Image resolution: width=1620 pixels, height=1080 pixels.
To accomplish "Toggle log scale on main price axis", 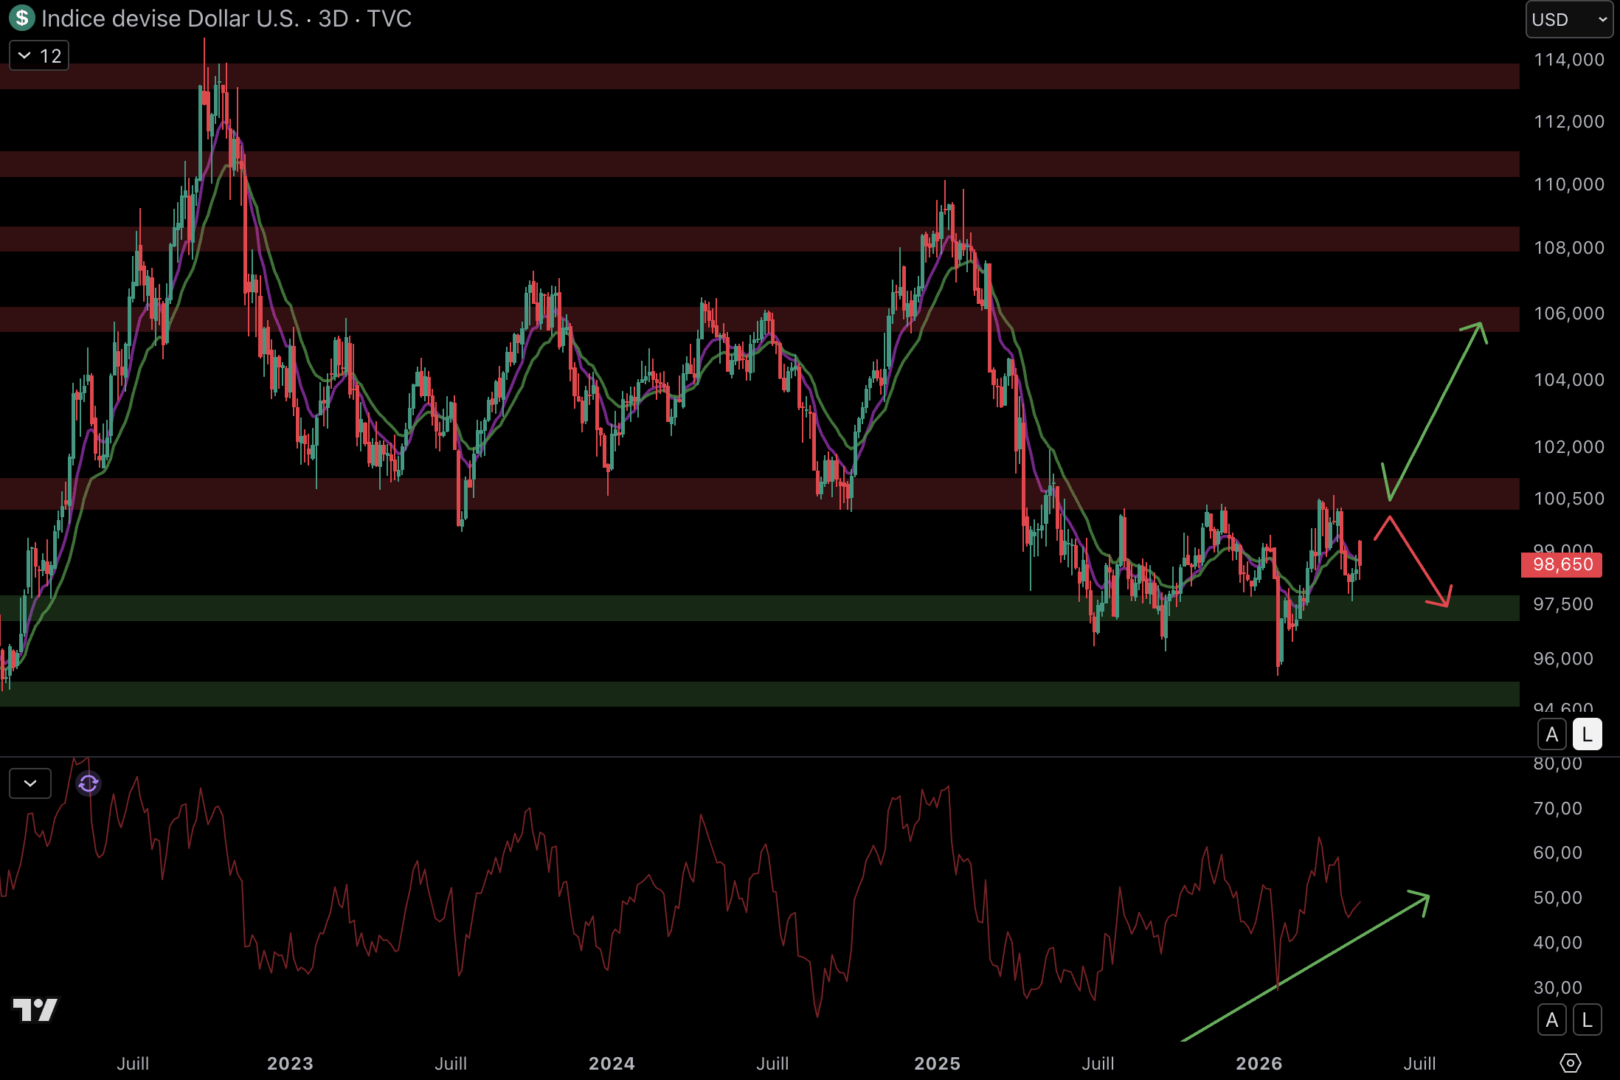I will [1587, 734].
